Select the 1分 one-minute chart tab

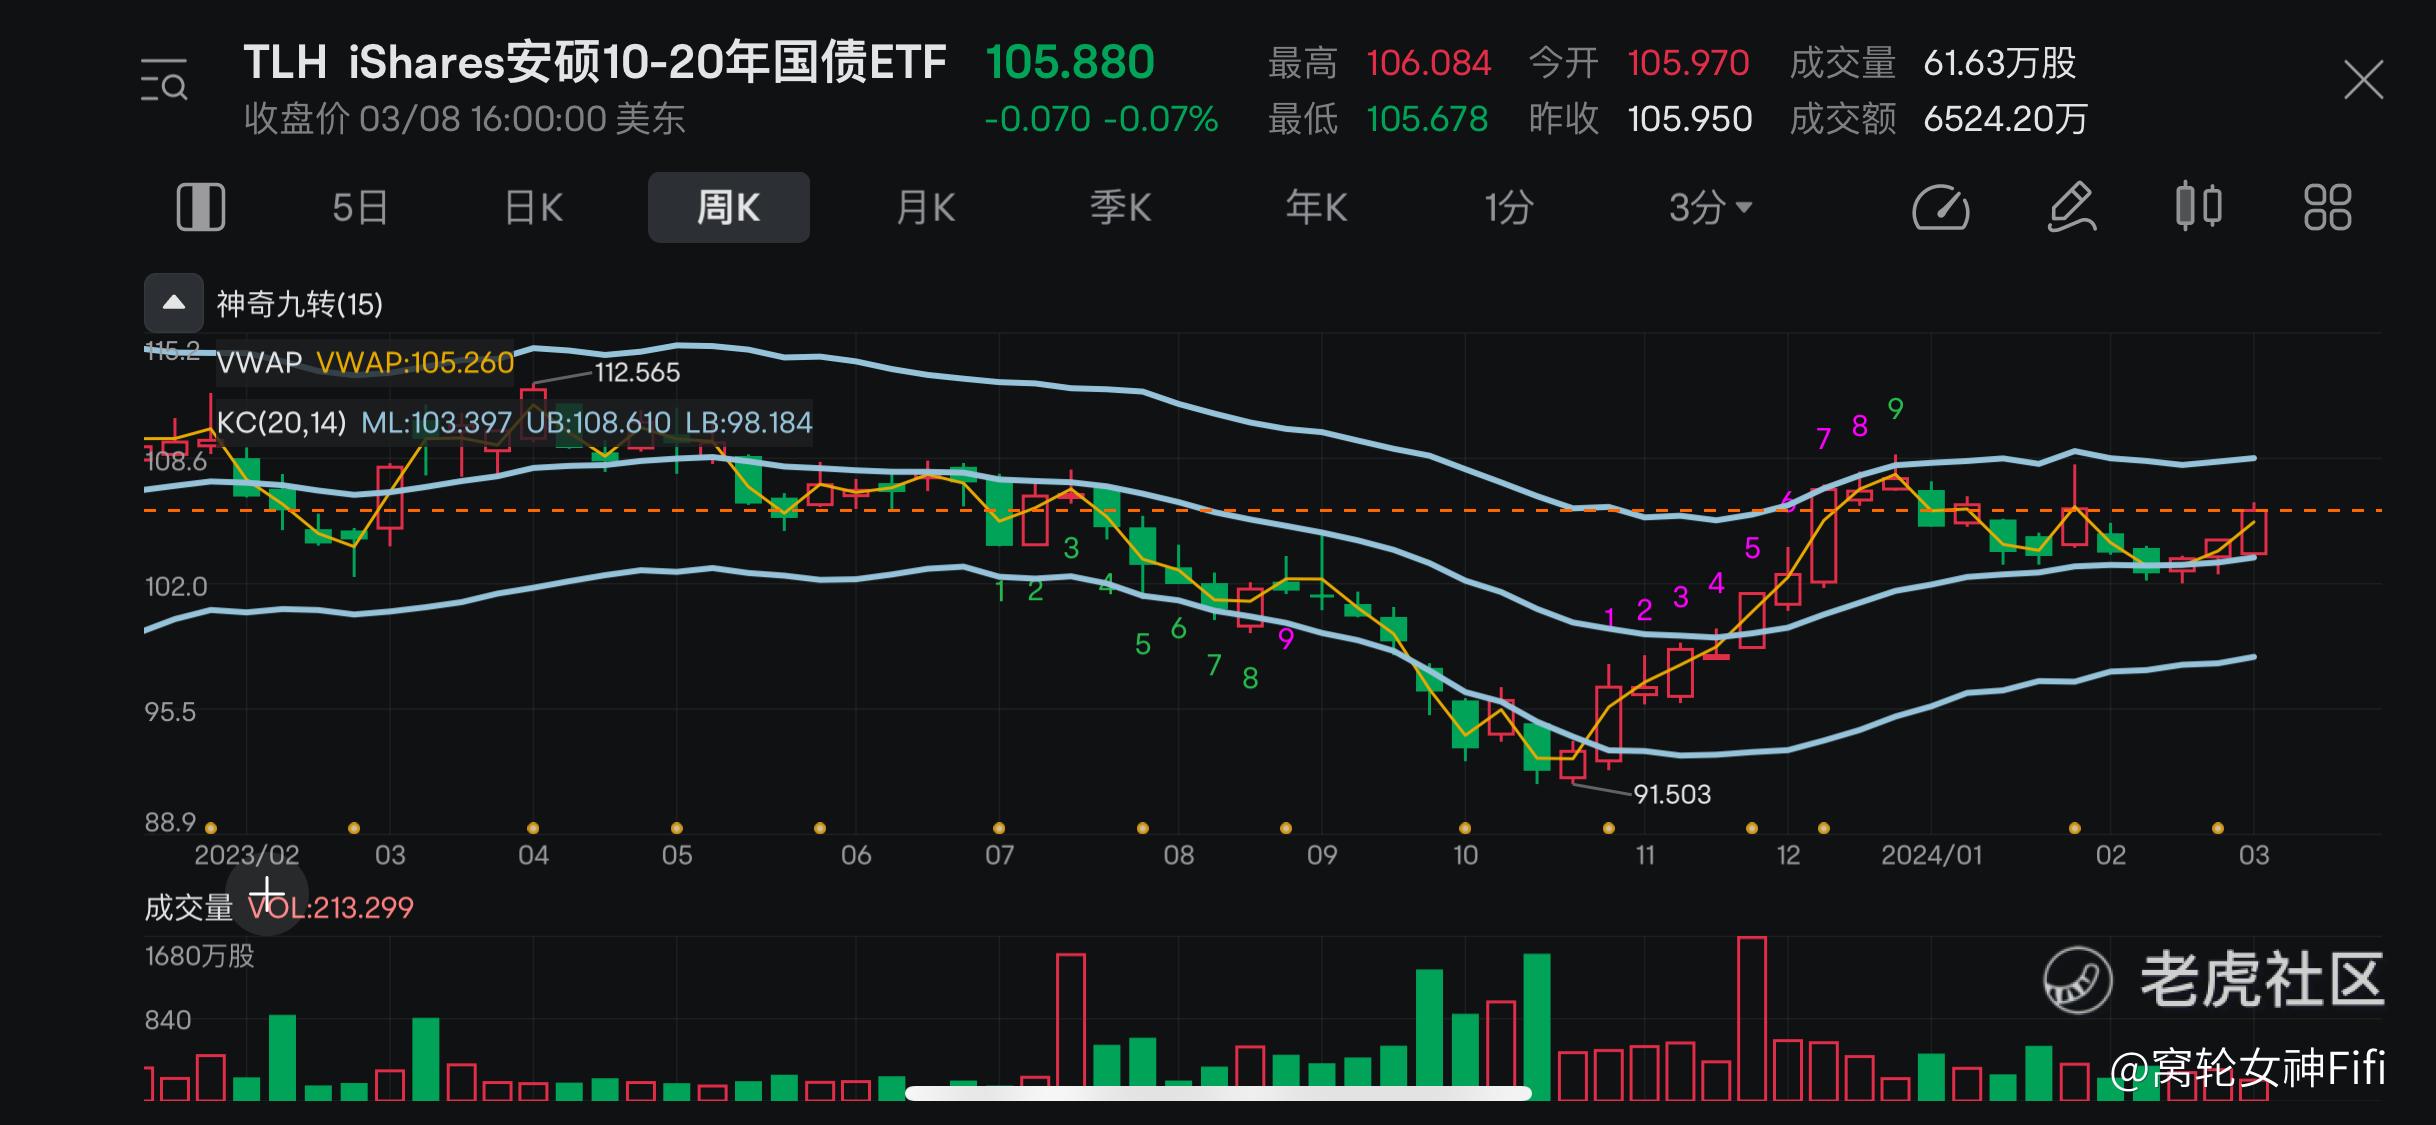click(x=1509, y=208)
